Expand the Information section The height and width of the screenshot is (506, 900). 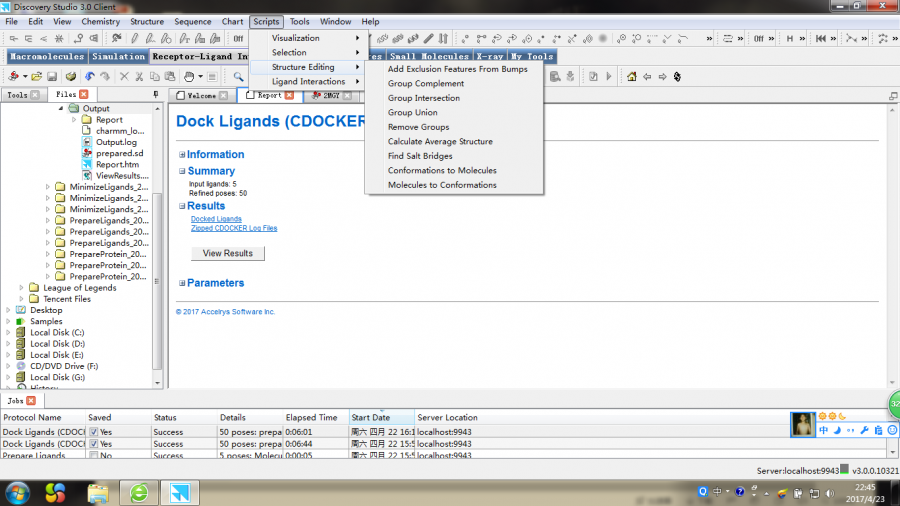click(x=182, y=154)
